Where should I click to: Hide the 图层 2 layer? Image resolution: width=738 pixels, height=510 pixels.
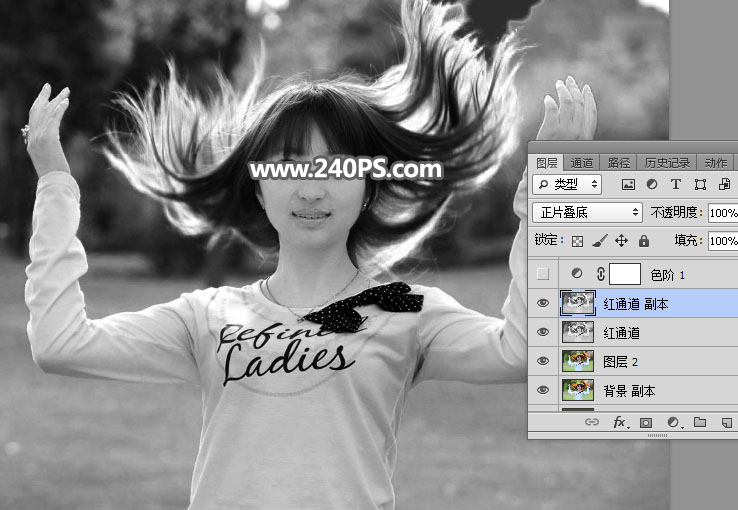[543, 361]
